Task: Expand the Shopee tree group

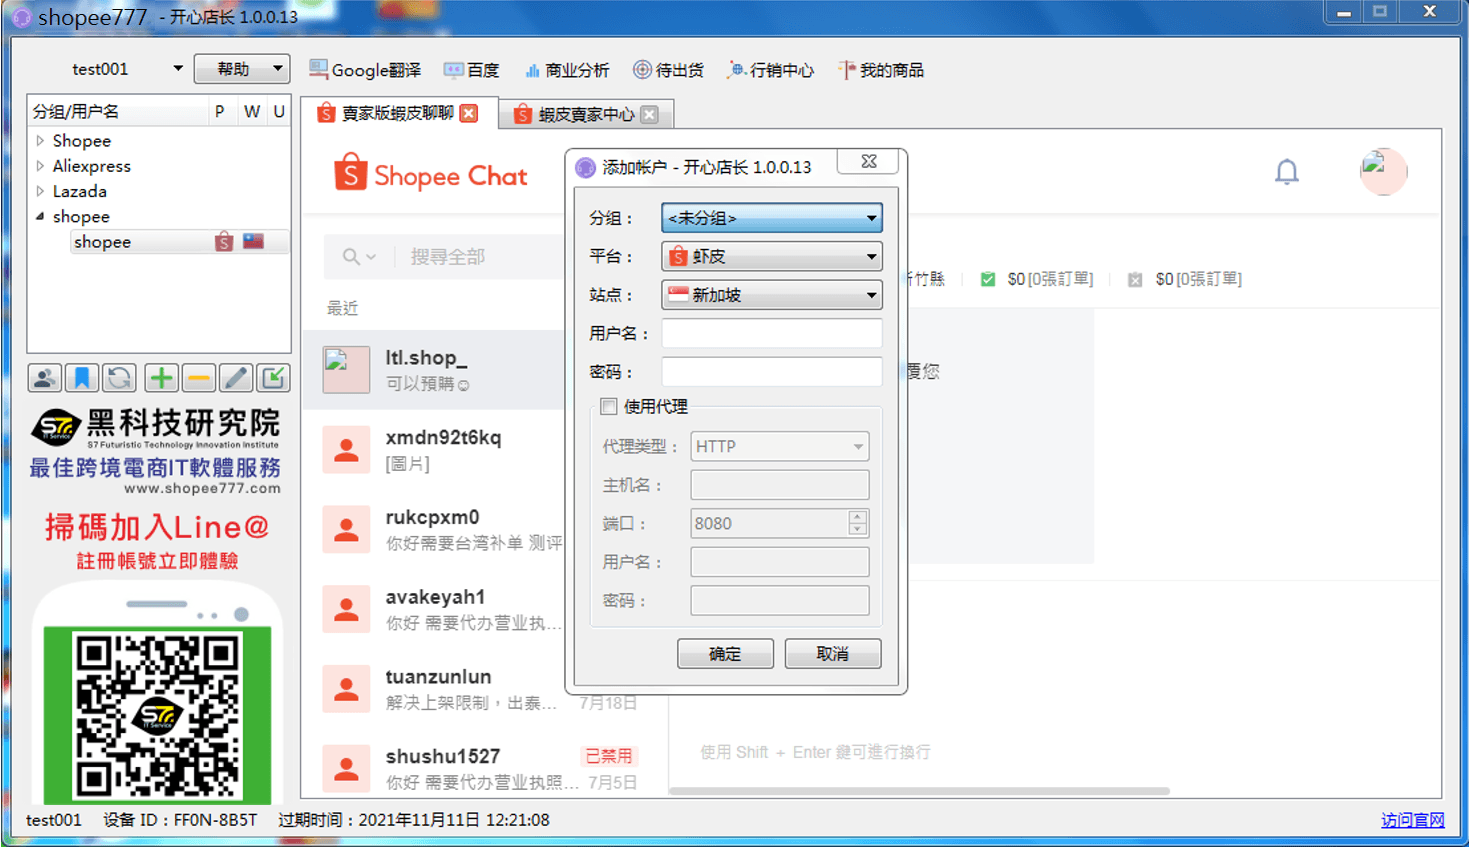Action: [x=40, y=141]
